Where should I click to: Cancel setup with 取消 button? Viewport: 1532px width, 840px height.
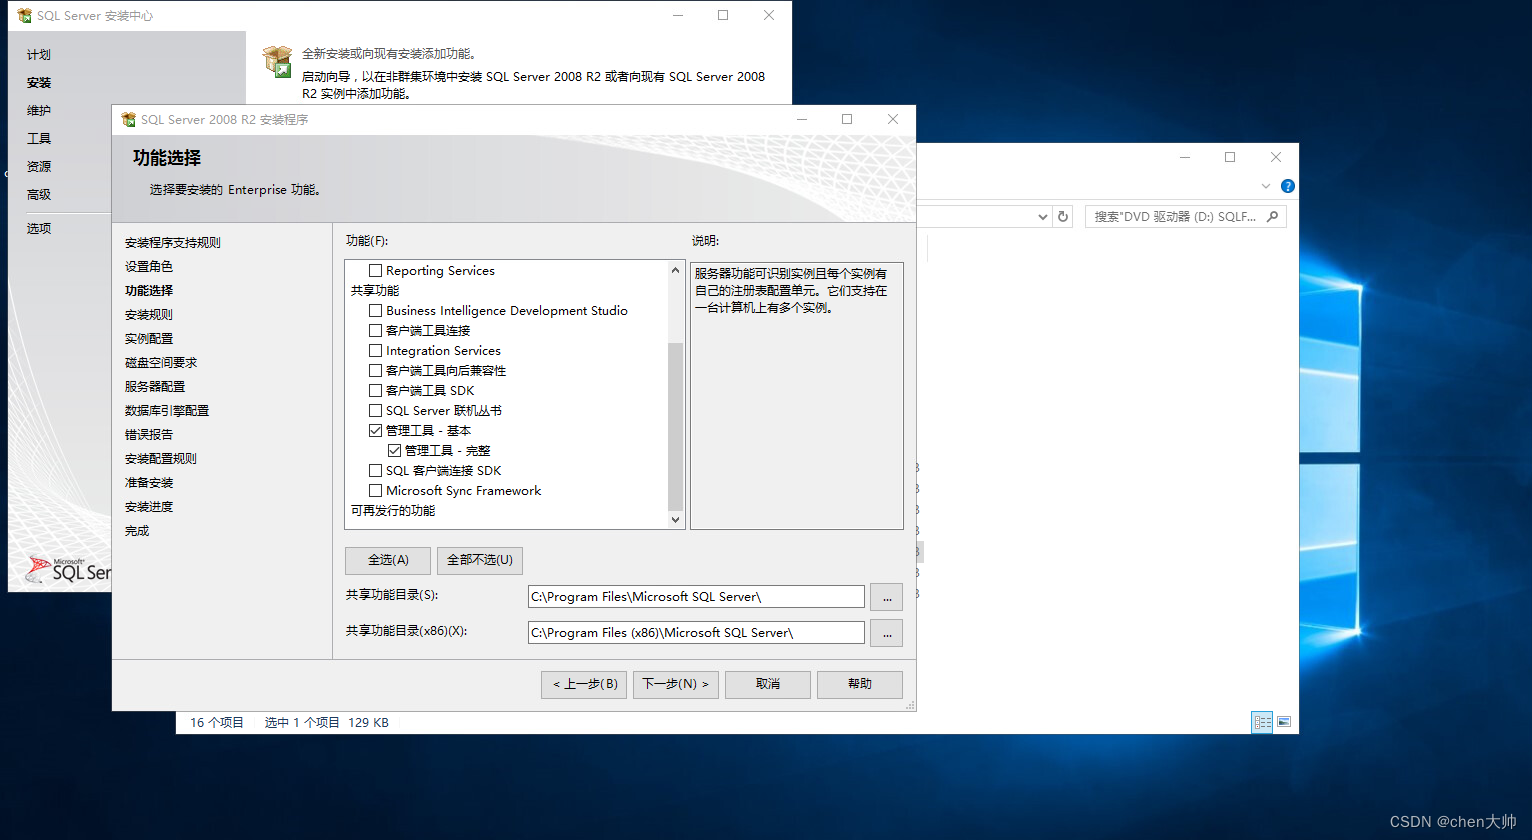click(768, 684)
